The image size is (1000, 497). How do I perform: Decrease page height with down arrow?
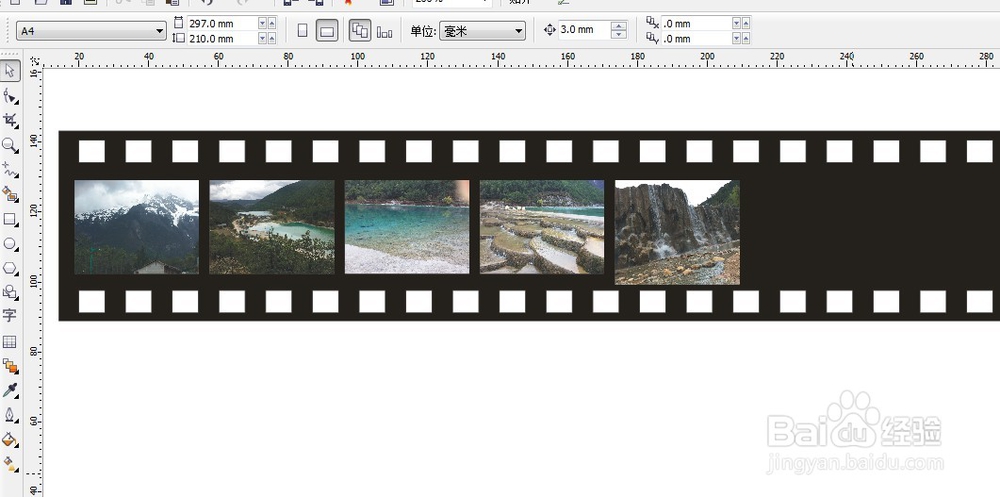pos(263,38)
